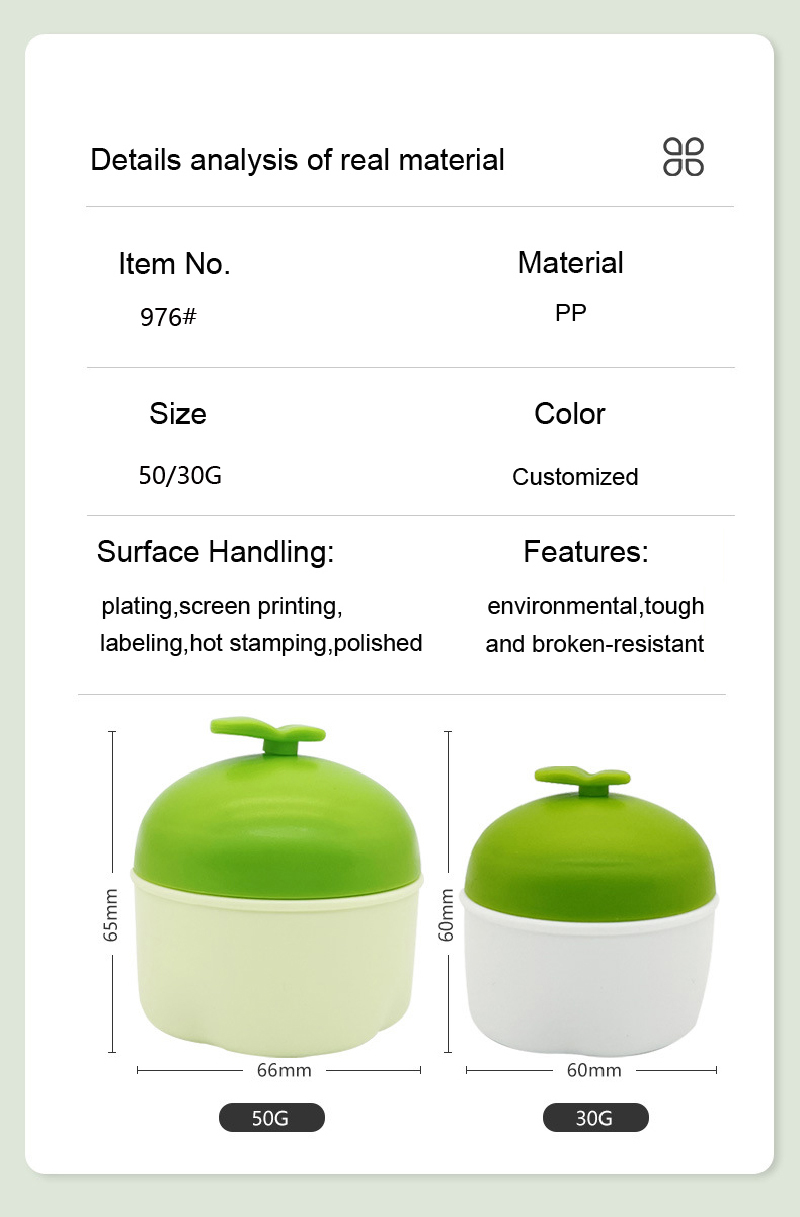Select the large green 50G jar image
Viewport: 800px width, 1217px height.
pos(277,886)
